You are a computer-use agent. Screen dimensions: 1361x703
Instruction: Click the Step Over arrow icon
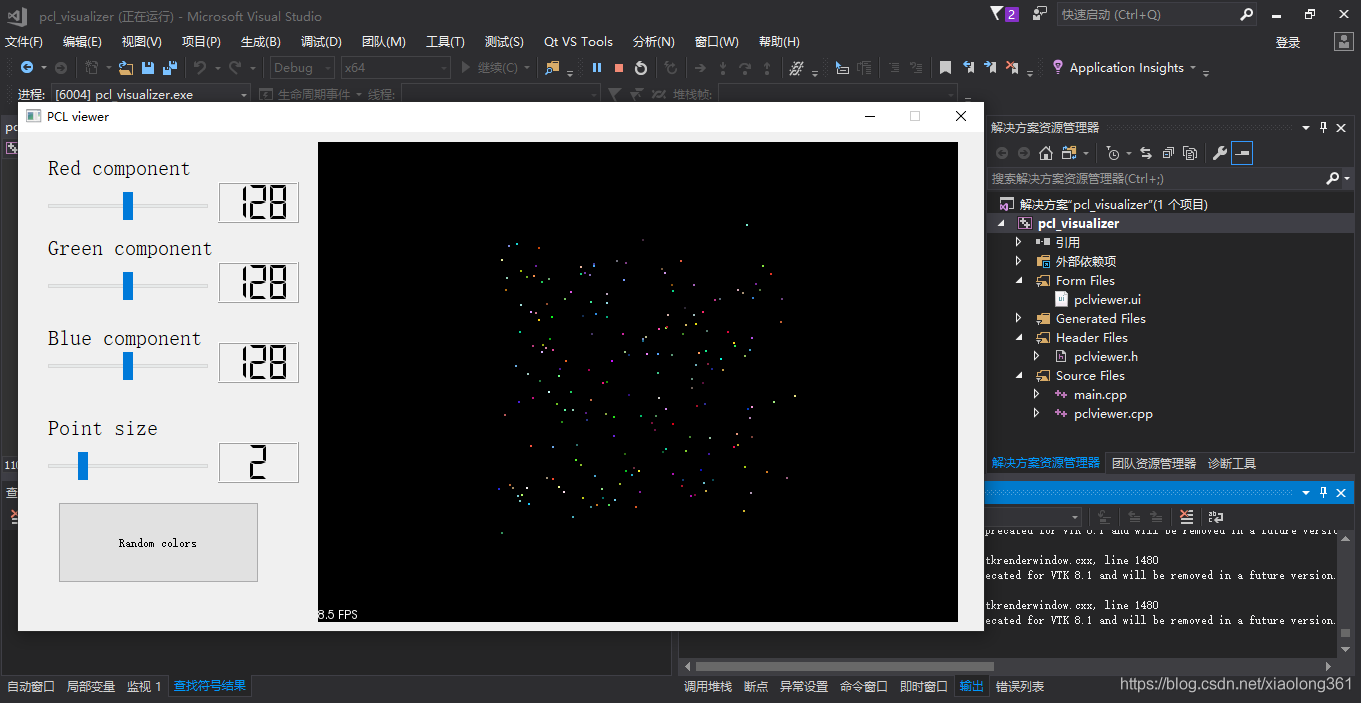745,68
